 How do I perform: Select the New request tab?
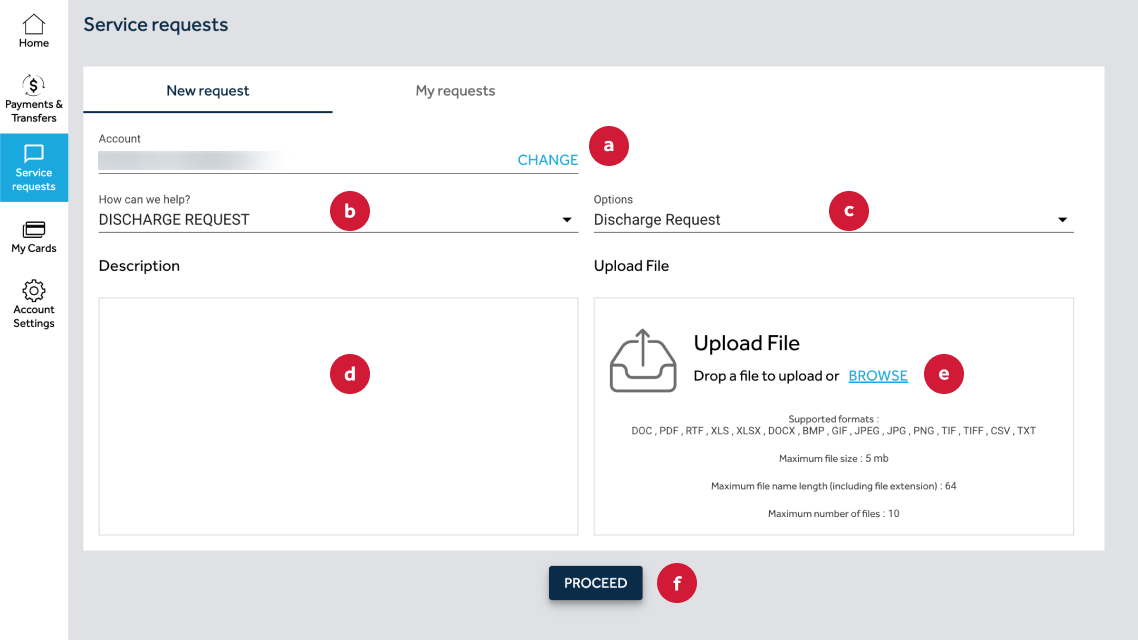pyautogui.click(x=208, y=91)
